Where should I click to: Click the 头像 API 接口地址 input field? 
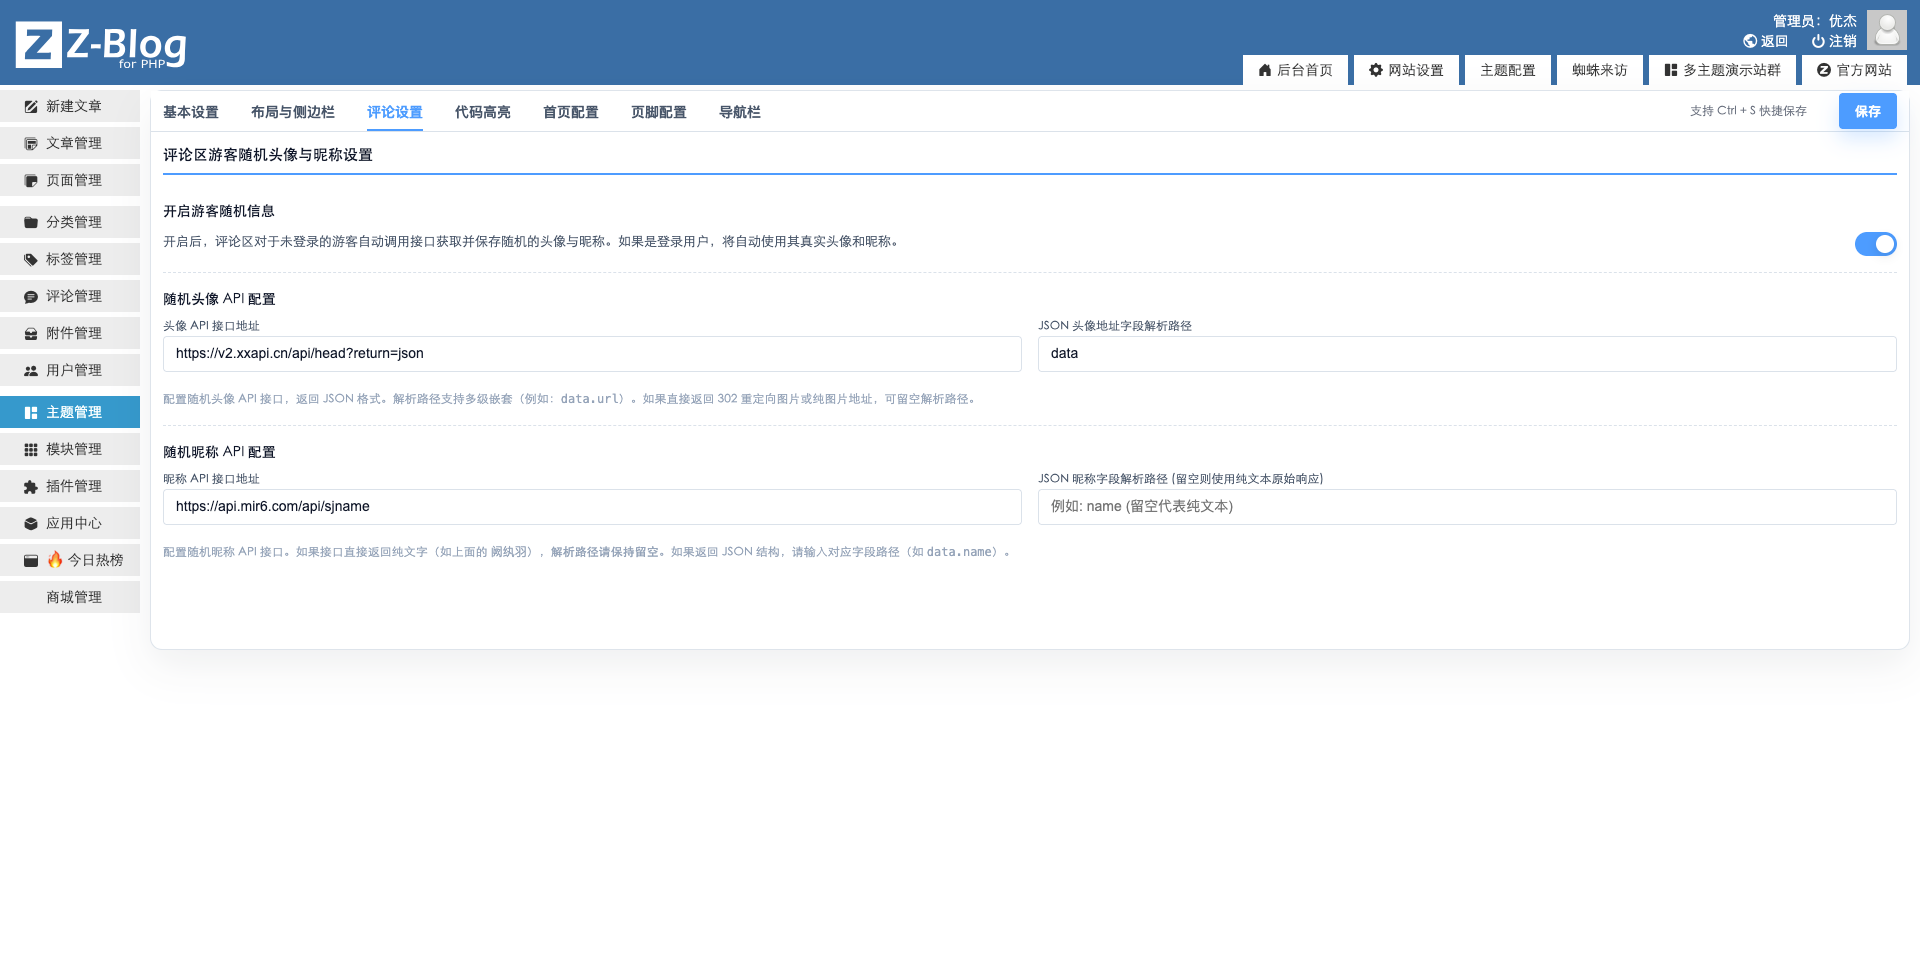pyautogui.click(x=592, y=354)
